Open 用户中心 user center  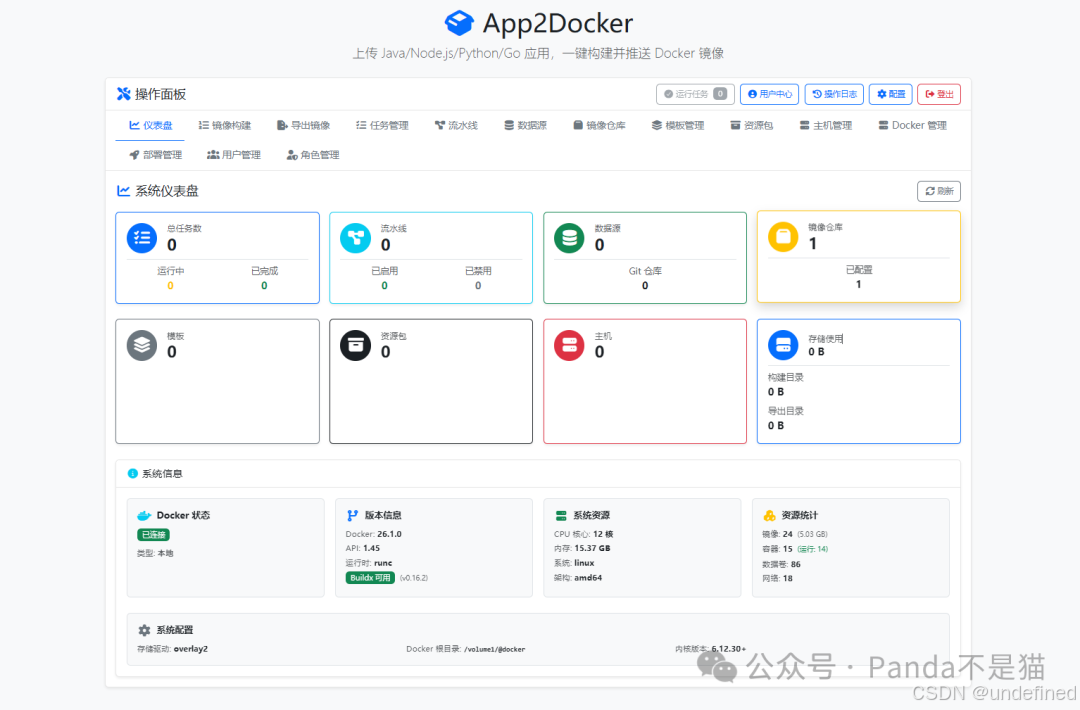(769, 94)
